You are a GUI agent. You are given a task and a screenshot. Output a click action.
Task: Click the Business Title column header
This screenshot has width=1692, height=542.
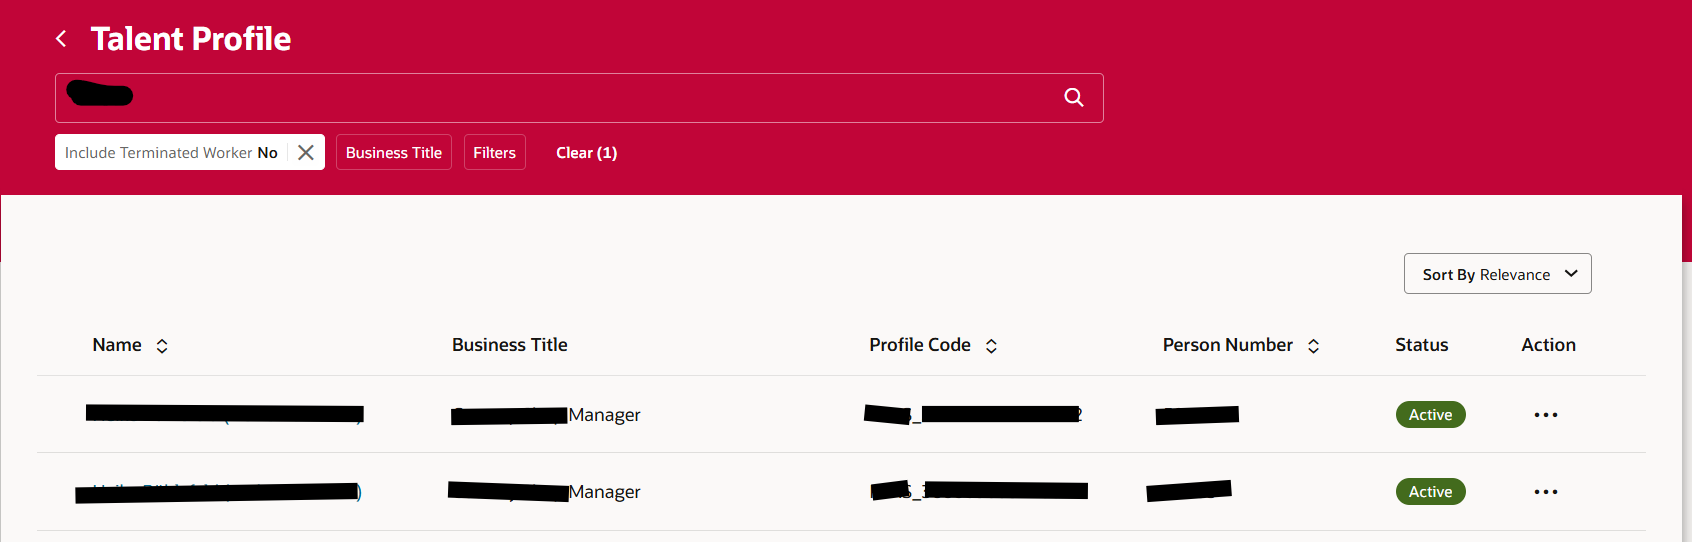510,345
